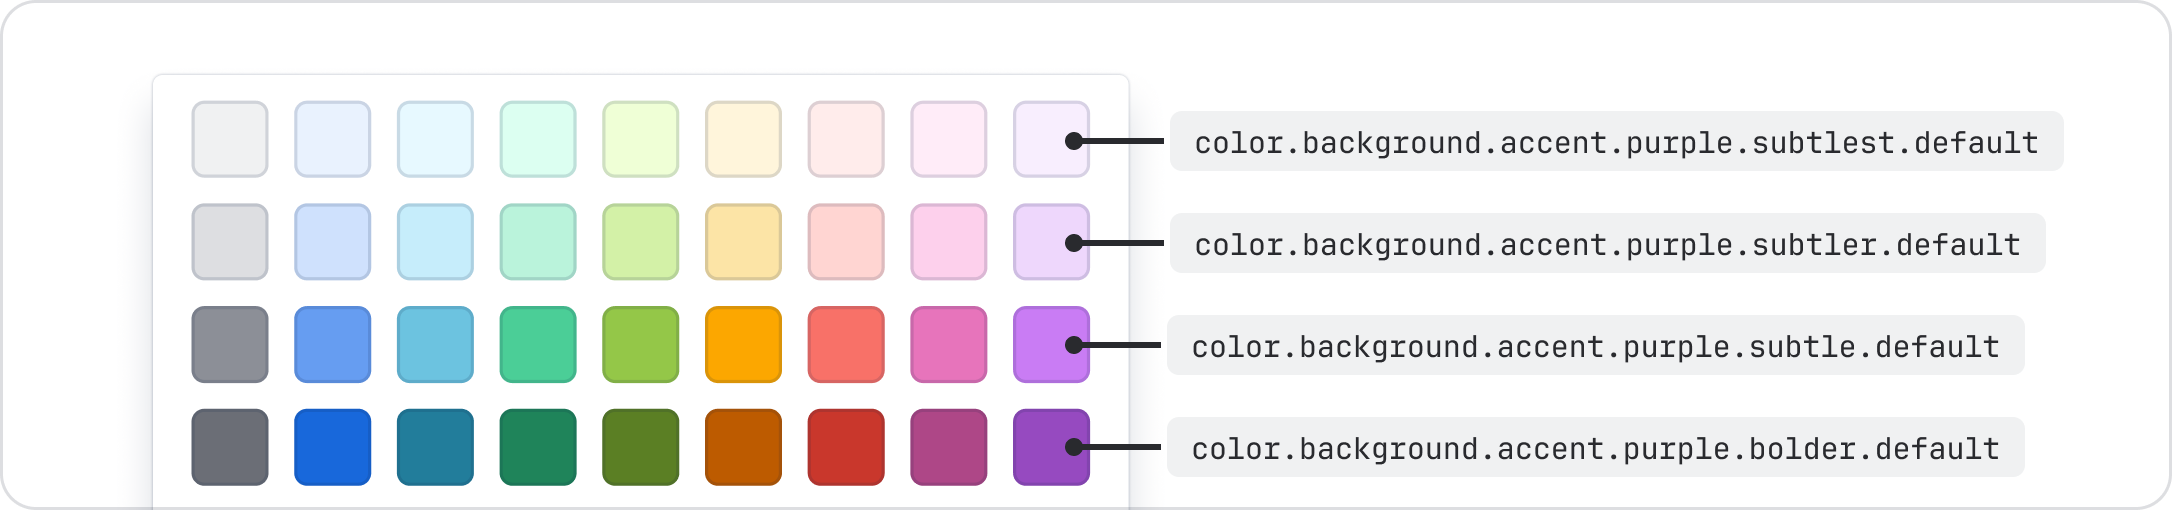Click the purple.subtler.default token label
The width and height of the screenshot is (2172, 510).
1607,244
